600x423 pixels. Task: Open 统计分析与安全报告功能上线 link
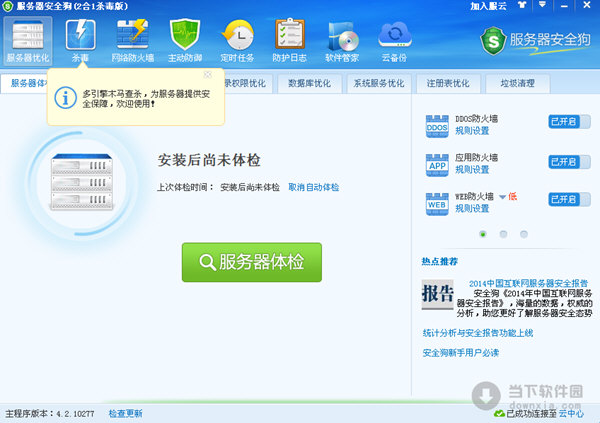pyautogui.click(x=478, y=333)
